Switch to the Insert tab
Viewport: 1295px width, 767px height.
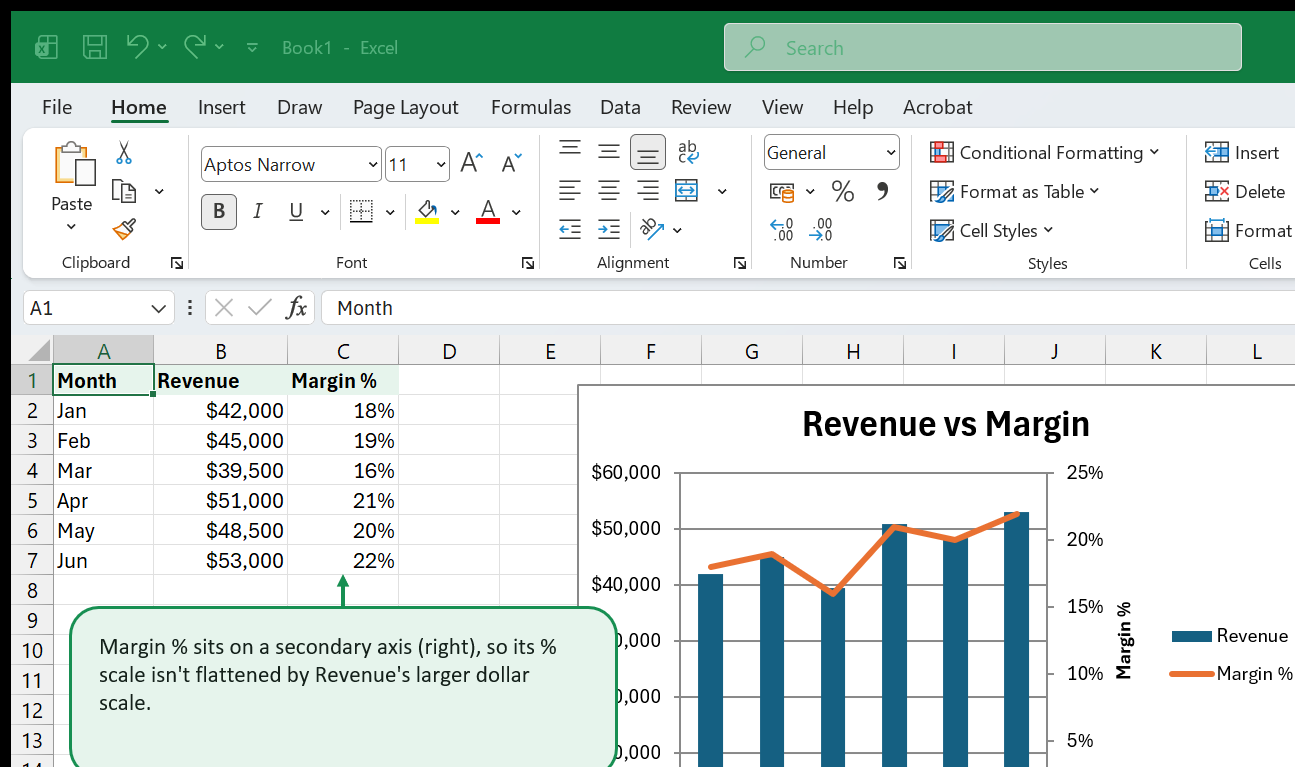pos(222,107)
